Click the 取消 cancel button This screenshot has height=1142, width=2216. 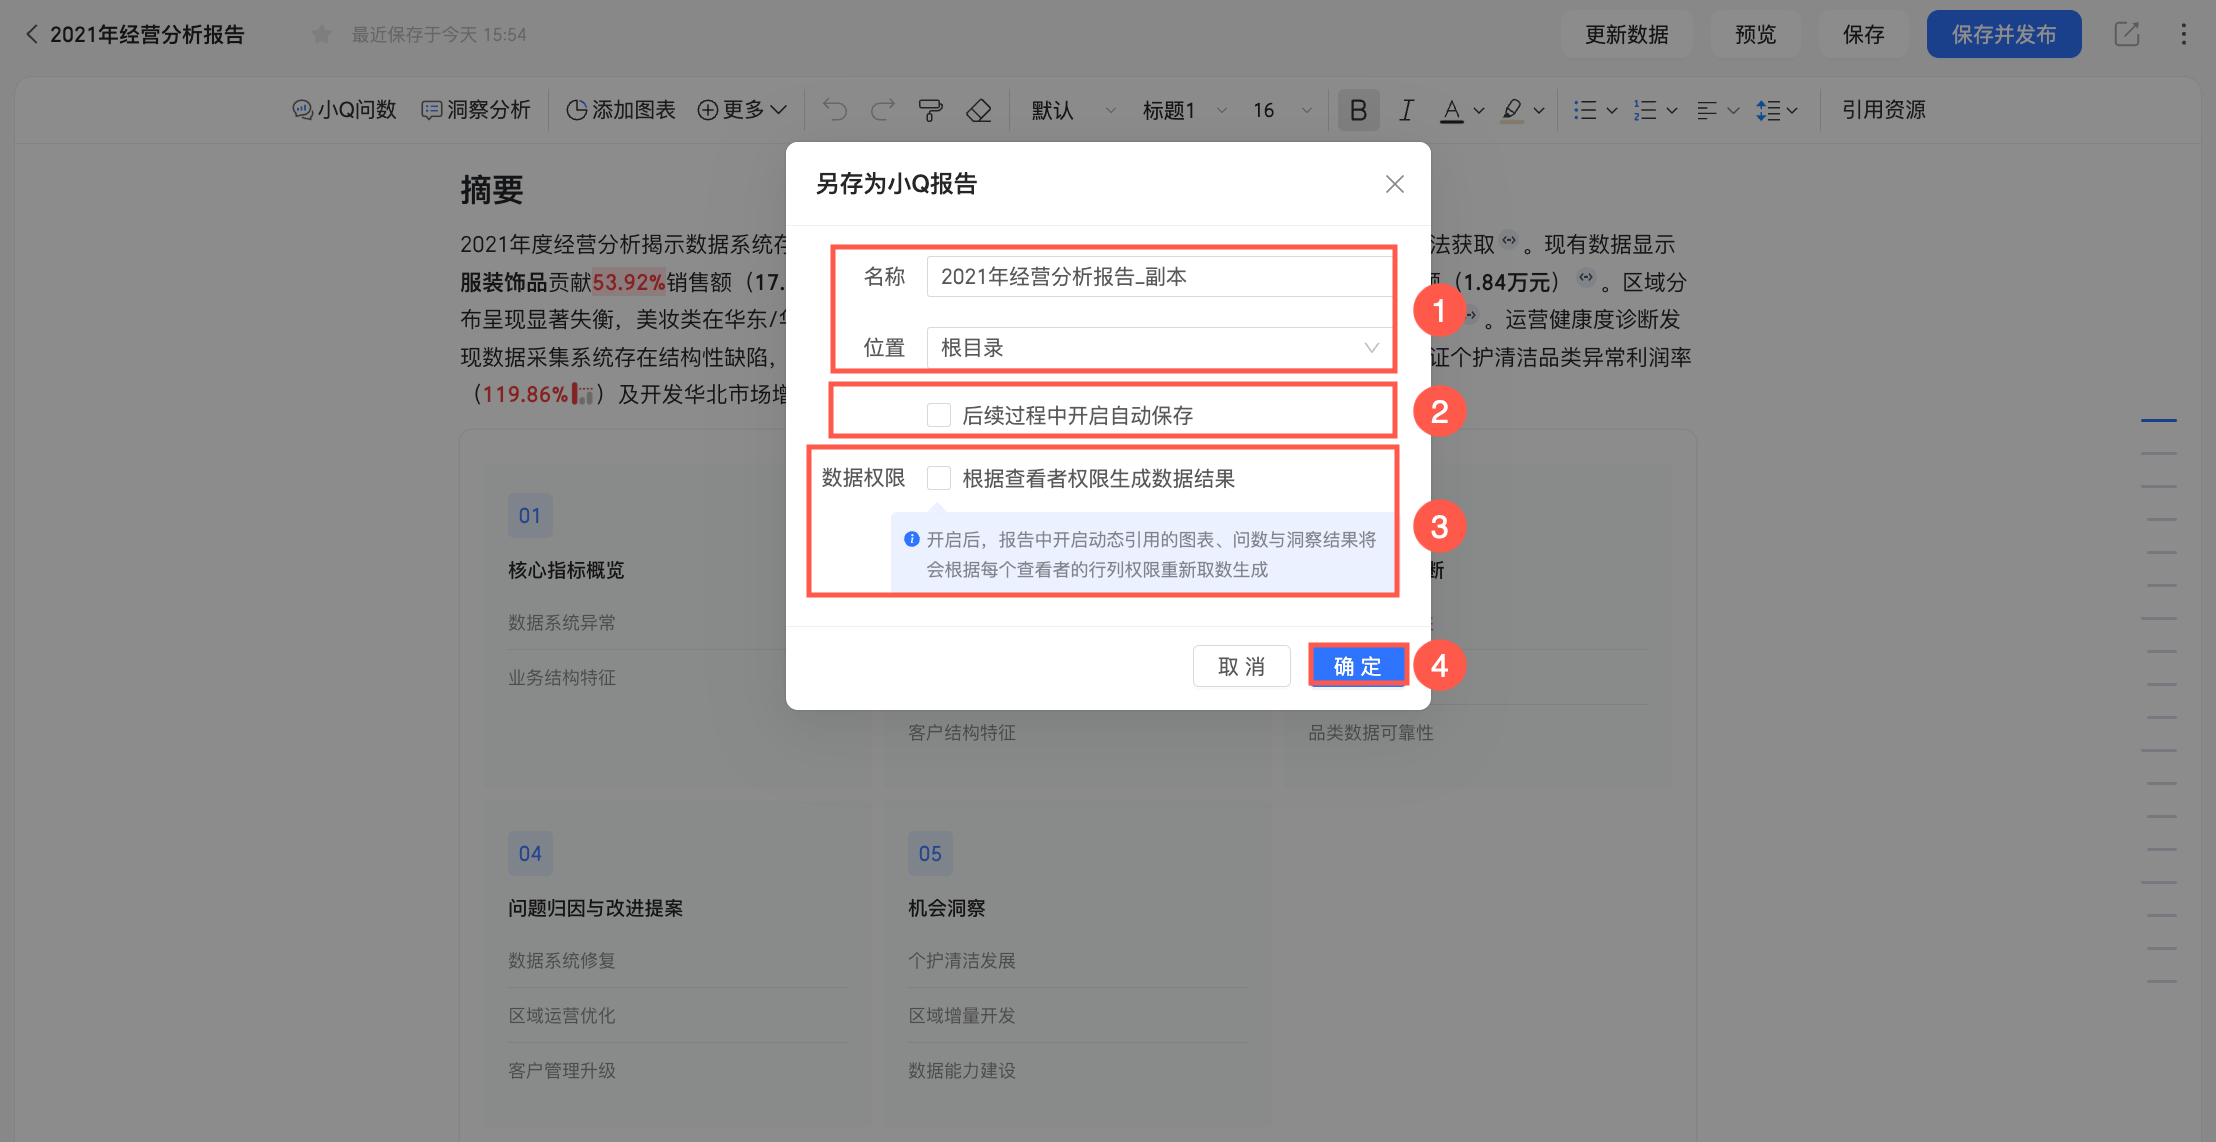coord(1241,666)
